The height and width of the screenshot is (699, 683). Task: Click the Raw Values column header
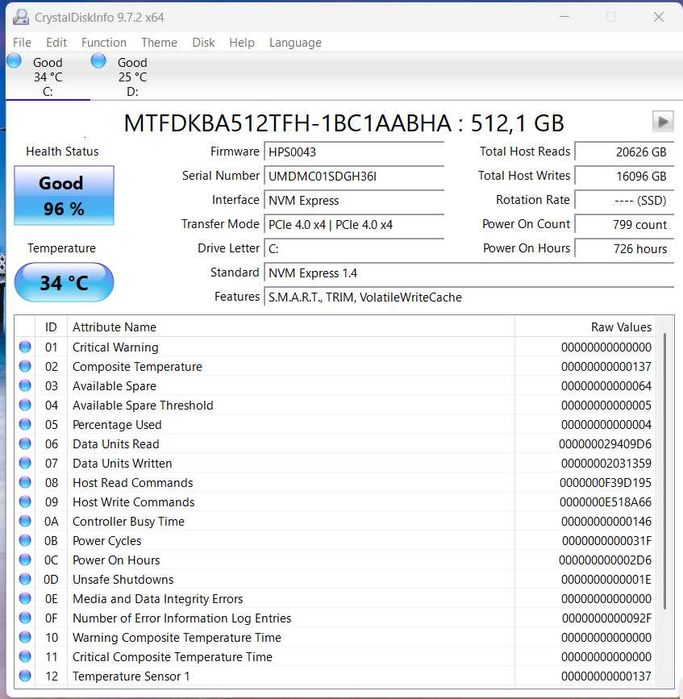coord(585,327)
